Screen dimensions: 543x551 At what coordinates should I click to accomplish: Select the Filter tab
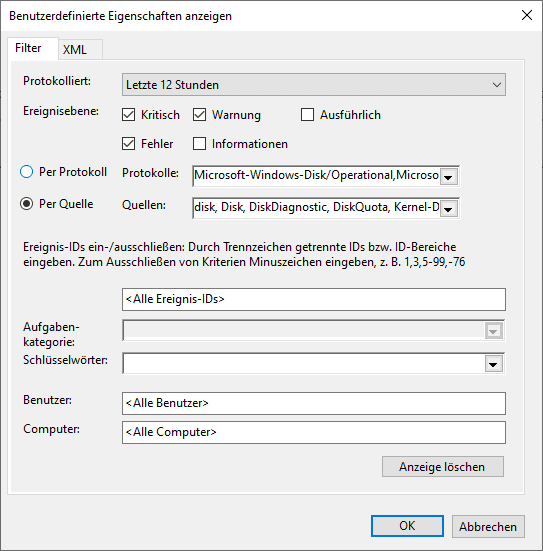click(x=33, y=48)
